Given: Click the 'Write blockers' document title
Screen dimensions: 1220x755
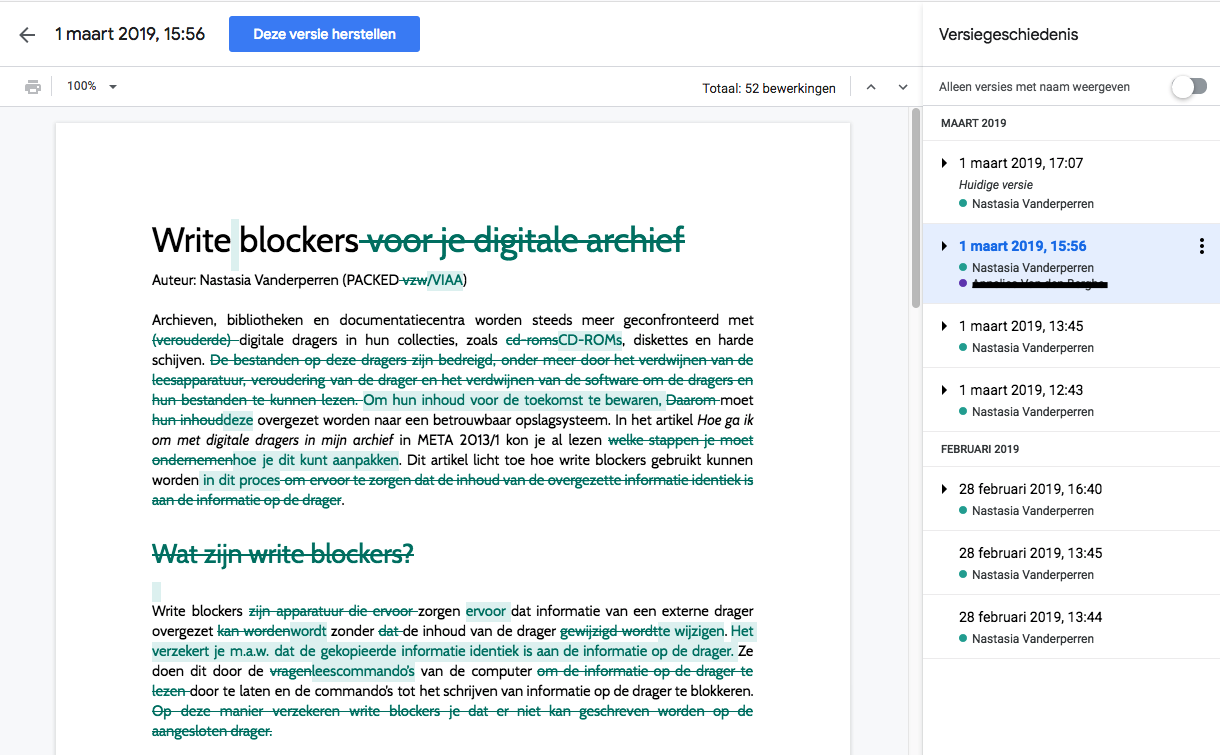Looking at the screenshot, I should coord(255,240).
